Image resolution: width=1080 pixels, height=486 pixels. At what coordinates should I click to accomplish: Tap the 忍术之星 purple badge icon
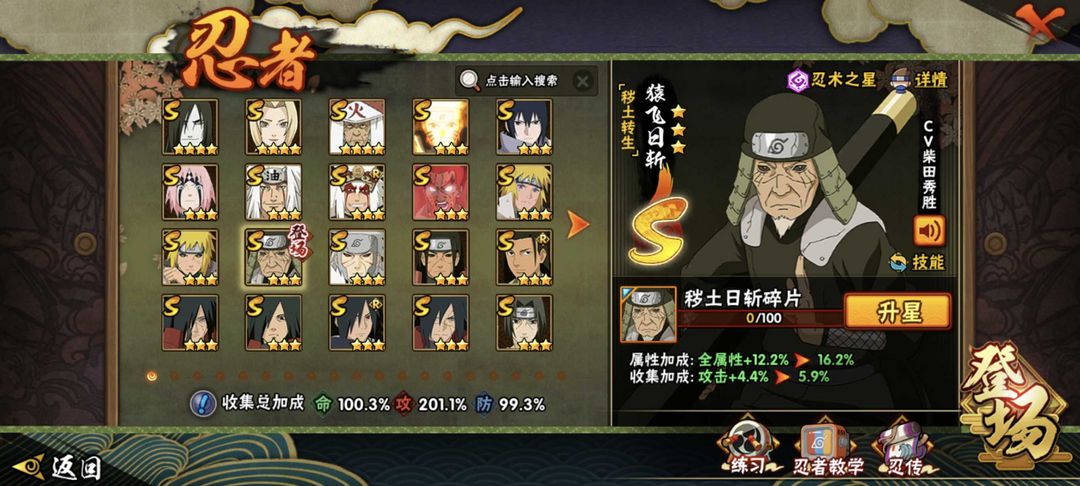tap(798, 81)
